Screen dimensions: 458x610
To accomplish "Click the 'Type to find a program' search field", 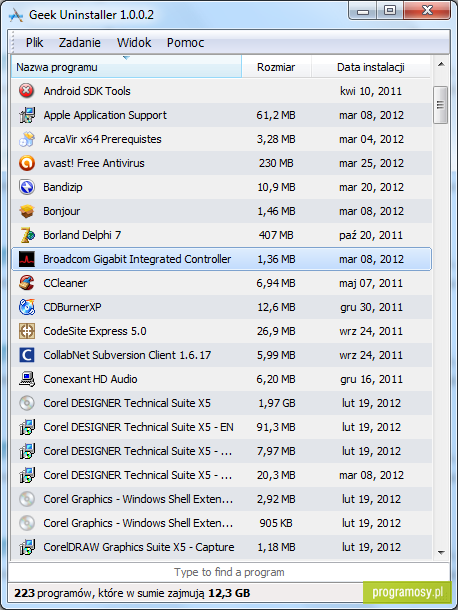I will click(229, 572).
